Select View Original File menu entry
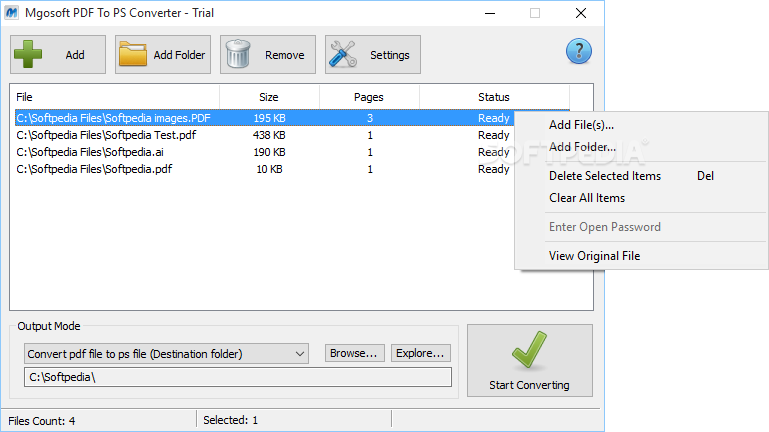The width and height of the screenshot is (769, 432). point(641,256)
